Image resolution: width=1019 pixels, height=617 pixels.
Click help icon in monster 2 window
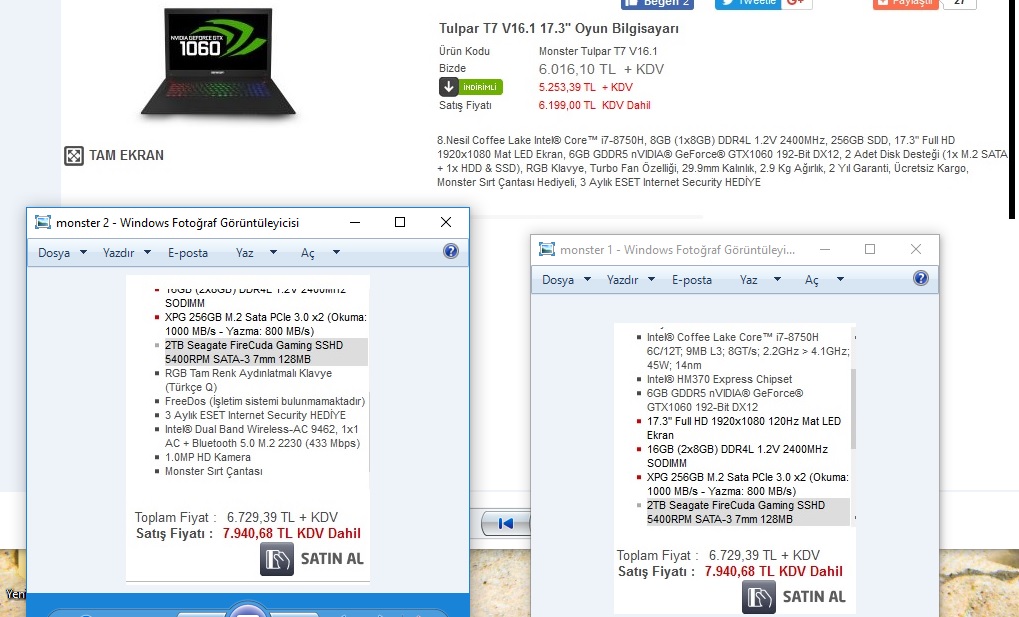pyautogui.click(x=450, y=252)
